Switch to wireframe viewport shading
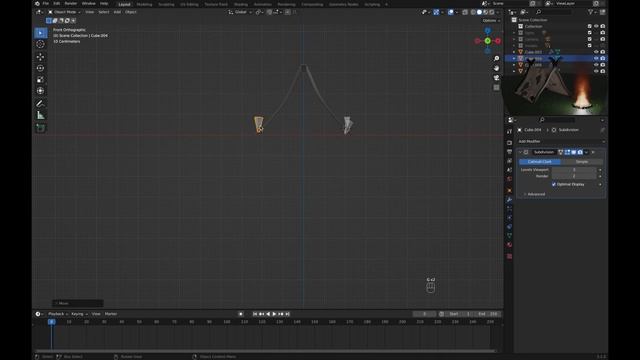Viewport: 640px width, 360px height. tap(473, 12)
